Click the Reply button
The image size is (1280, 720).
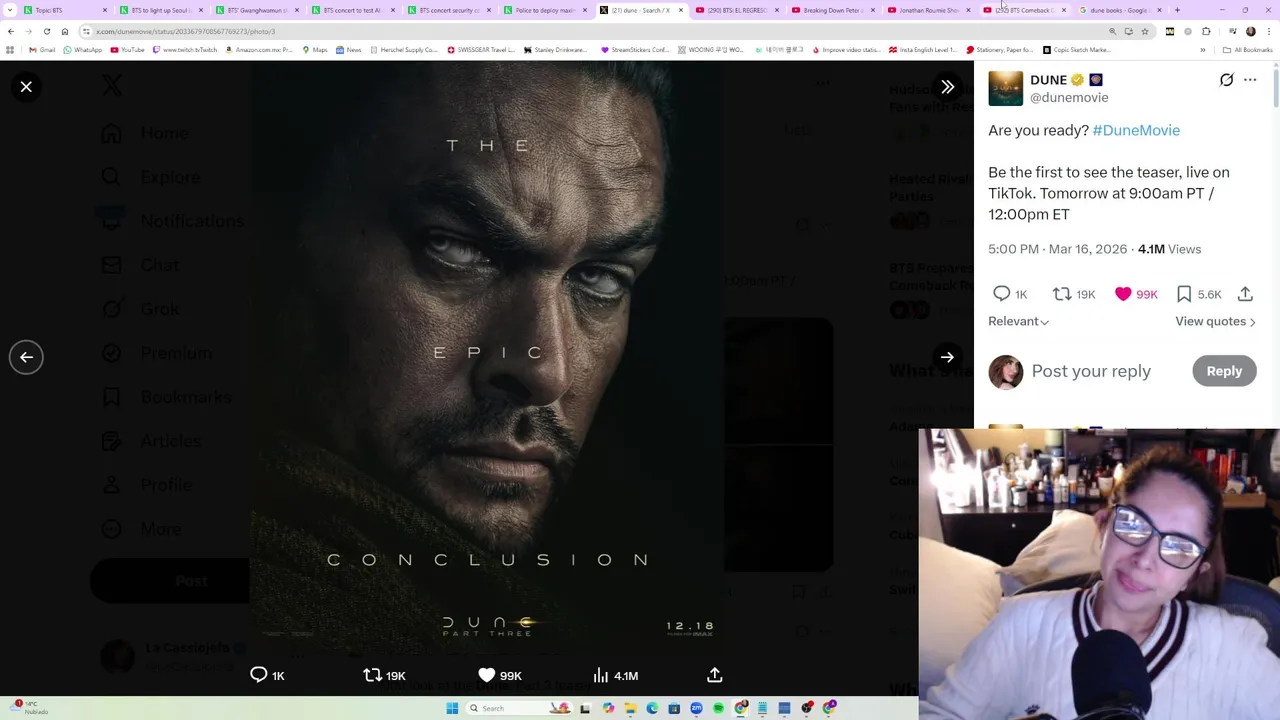click(x=1224, y=371)
